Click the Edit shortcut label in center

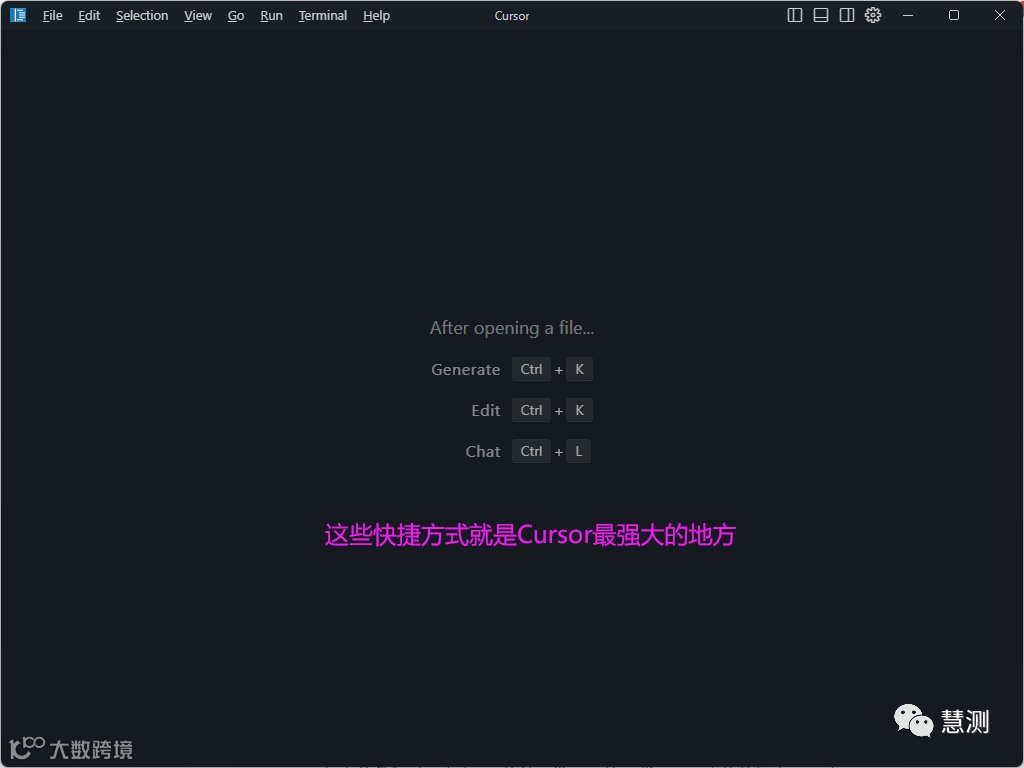click(x=486, y=411)
